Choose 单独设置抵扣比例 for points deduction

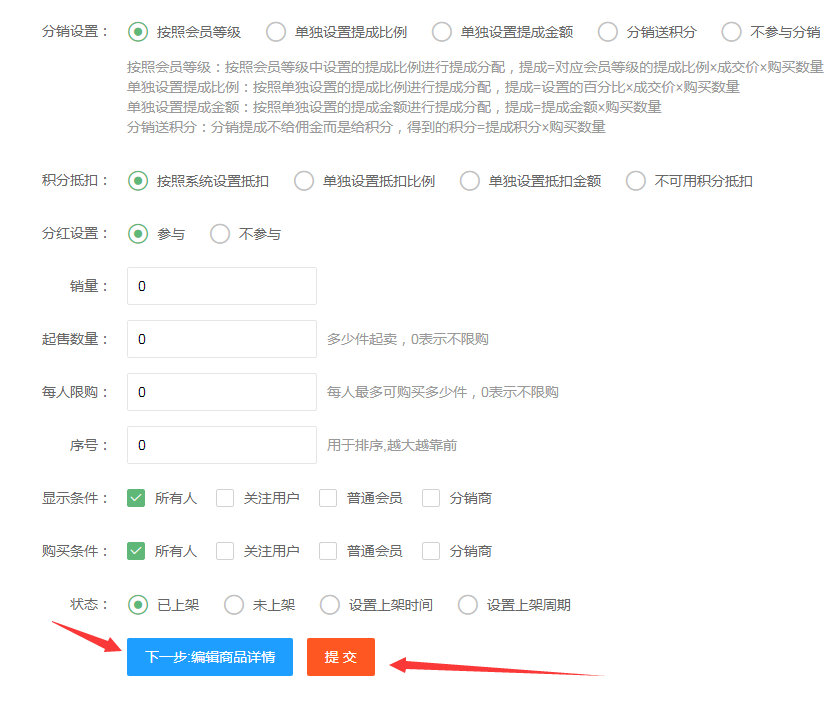click(x=304, y=181)
